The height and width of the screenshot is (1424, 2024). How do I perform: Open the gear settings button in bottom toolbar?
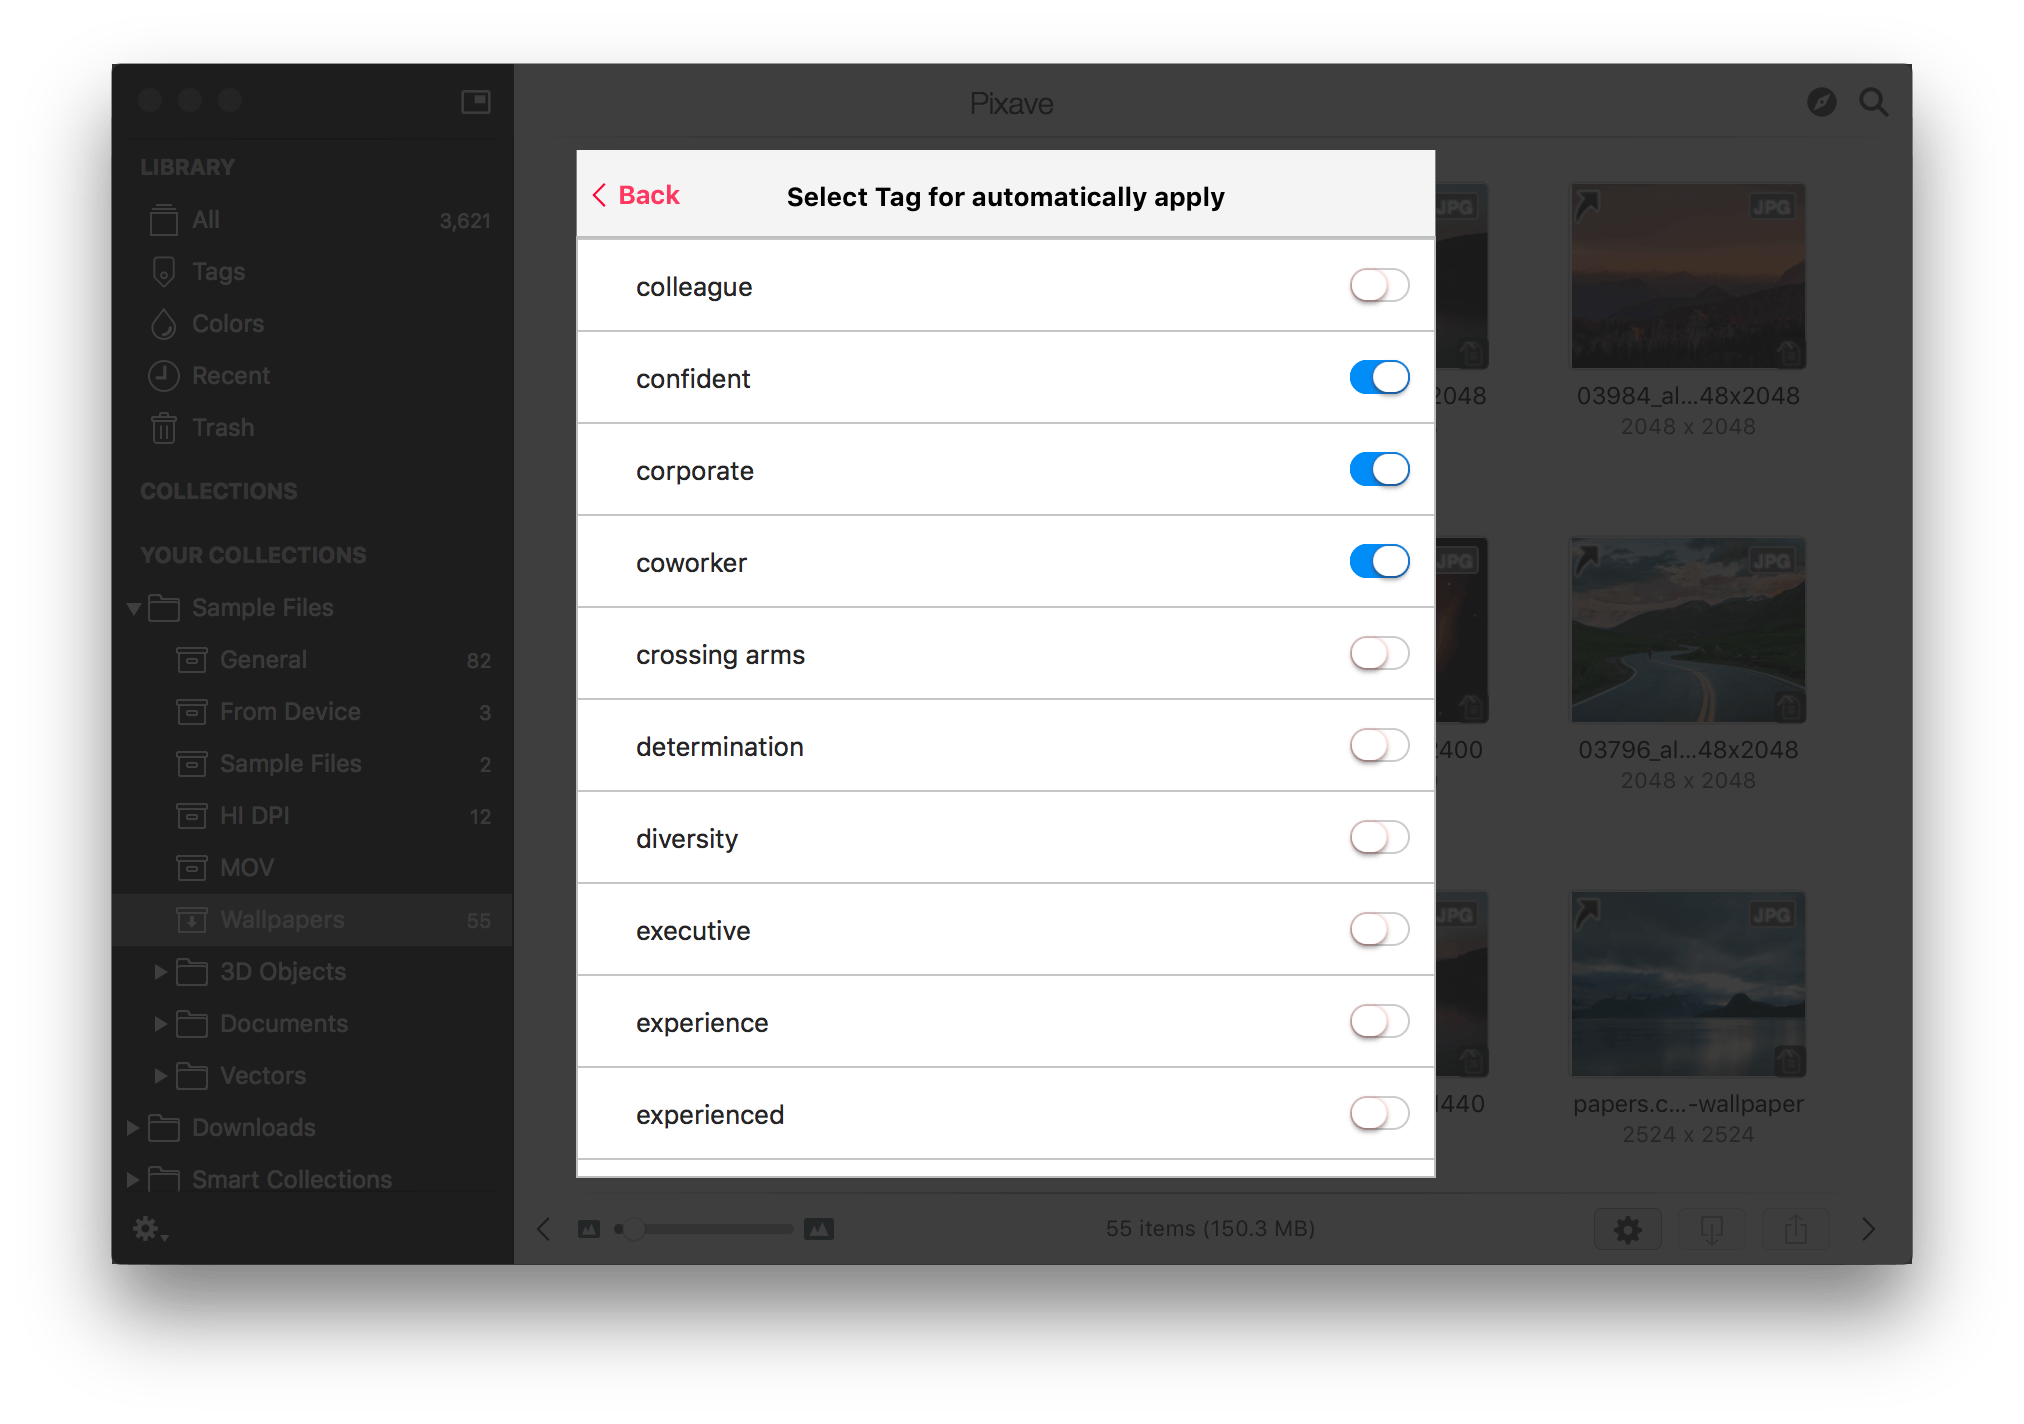[1627, 1229]
